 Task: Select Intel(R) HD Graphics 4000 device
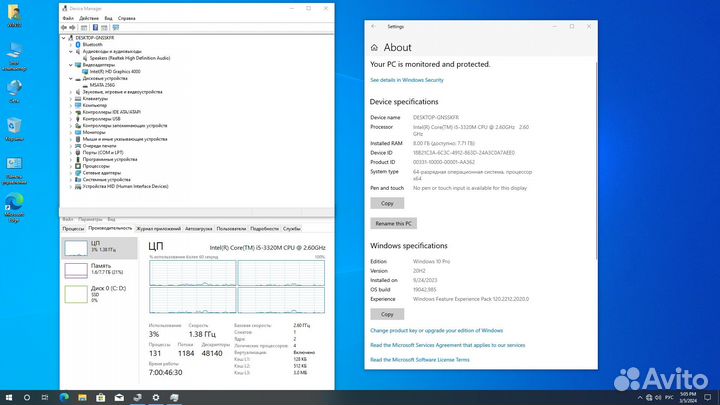pos(115,72)
